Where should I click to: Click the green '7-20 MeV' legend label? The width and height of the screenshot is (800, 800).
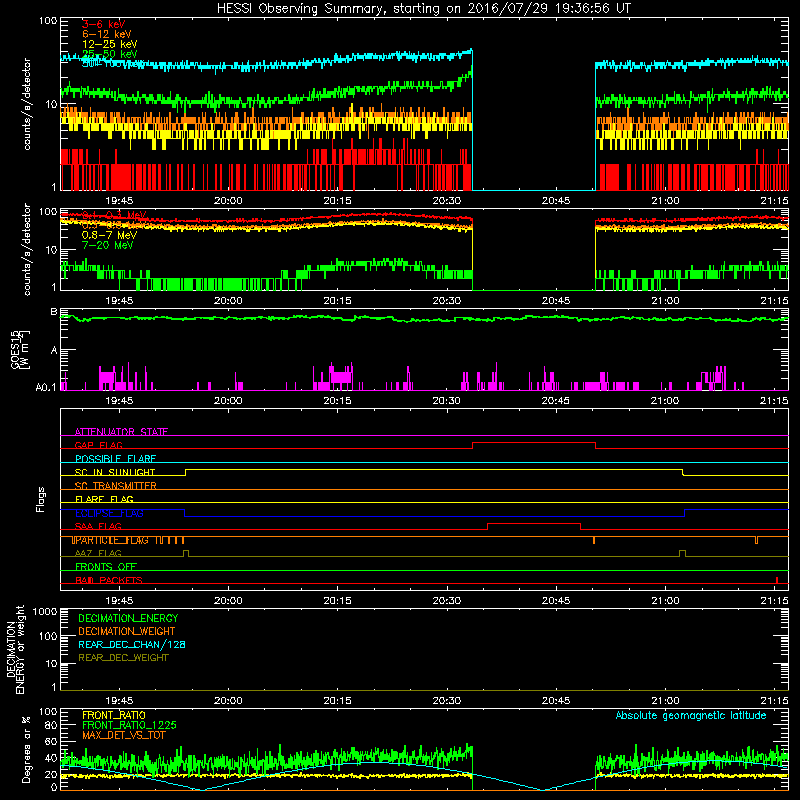click(107, 245)
